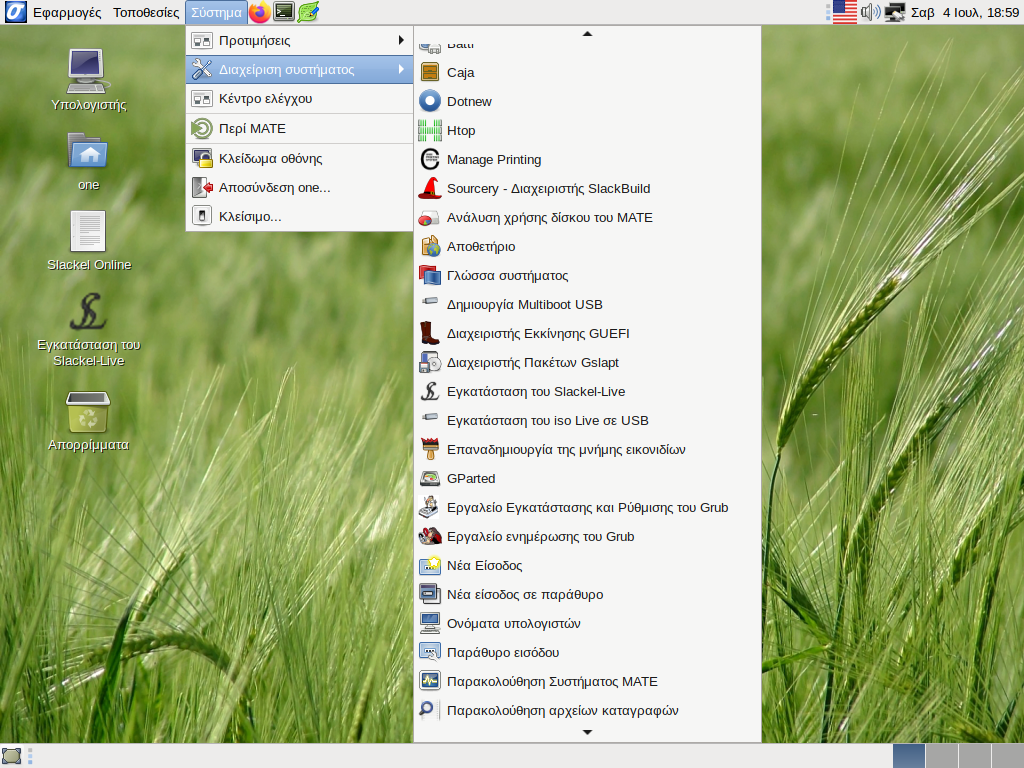Viewport: 1024px width, 768px height.
Task: Open the Firefox browser launcher in the top panel
Action: [260, 12]
